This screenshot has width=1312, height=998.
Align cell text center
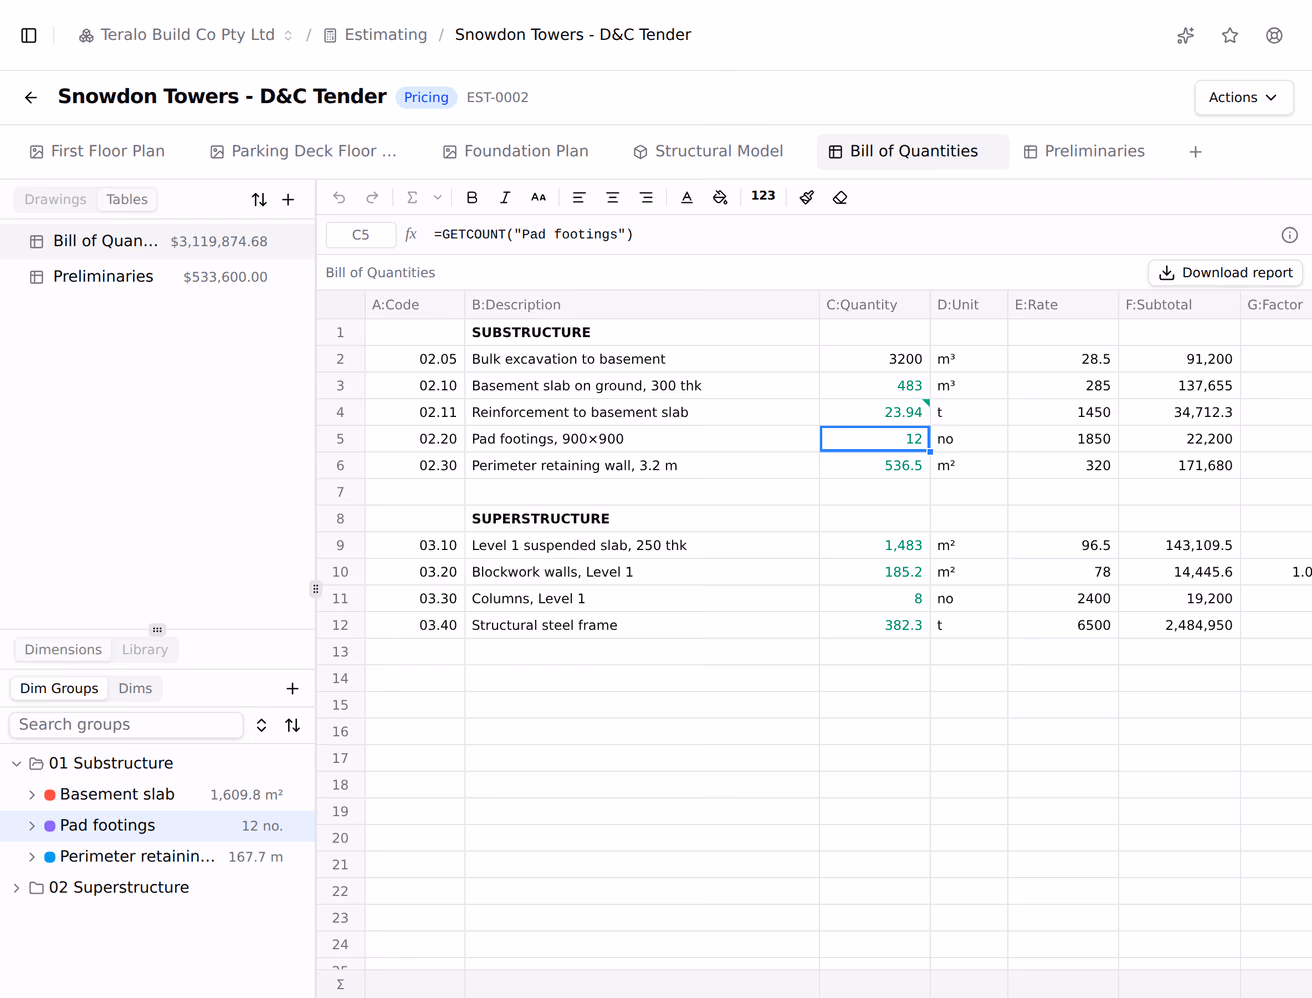tap(613, 197)
